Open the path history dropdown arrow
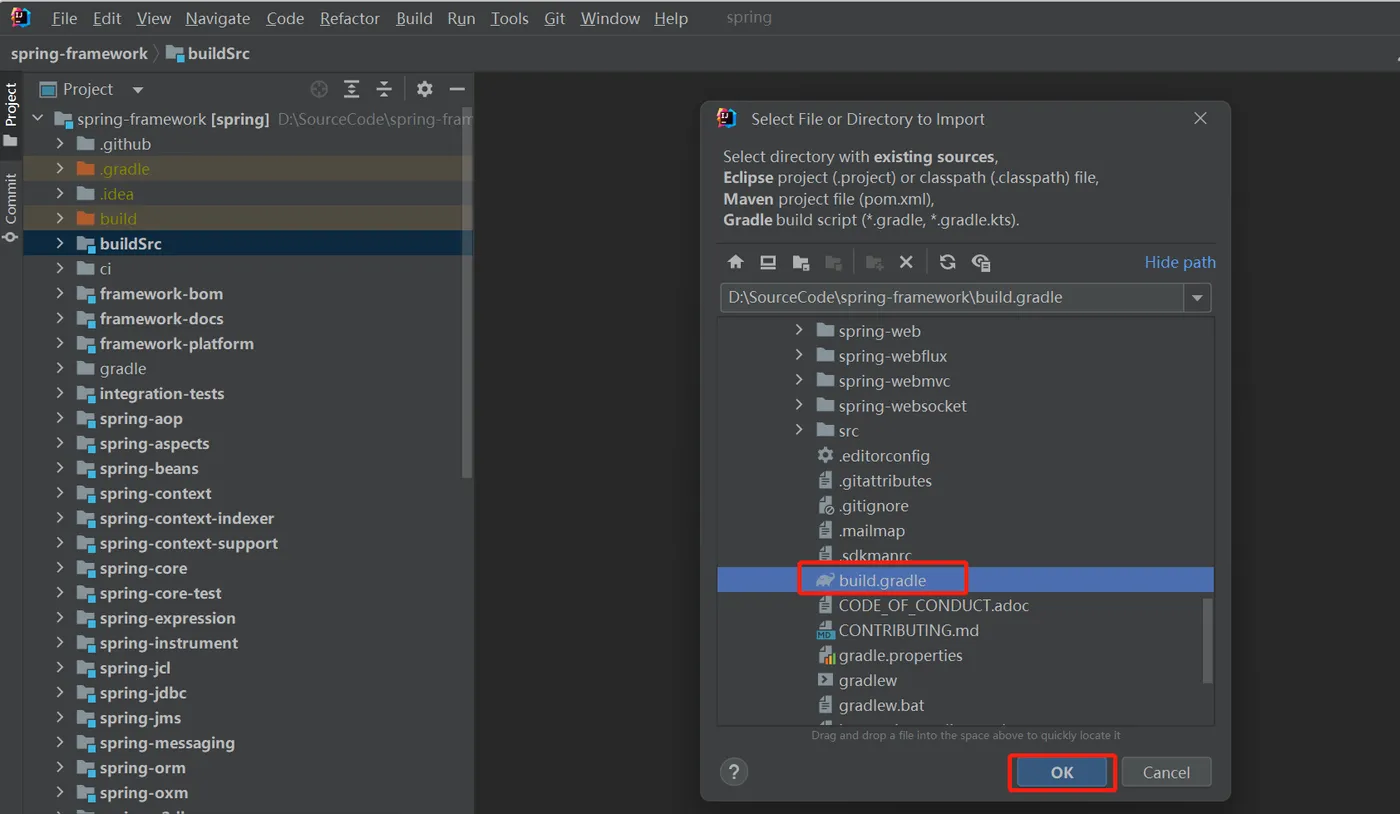 tap(1197, 297)
